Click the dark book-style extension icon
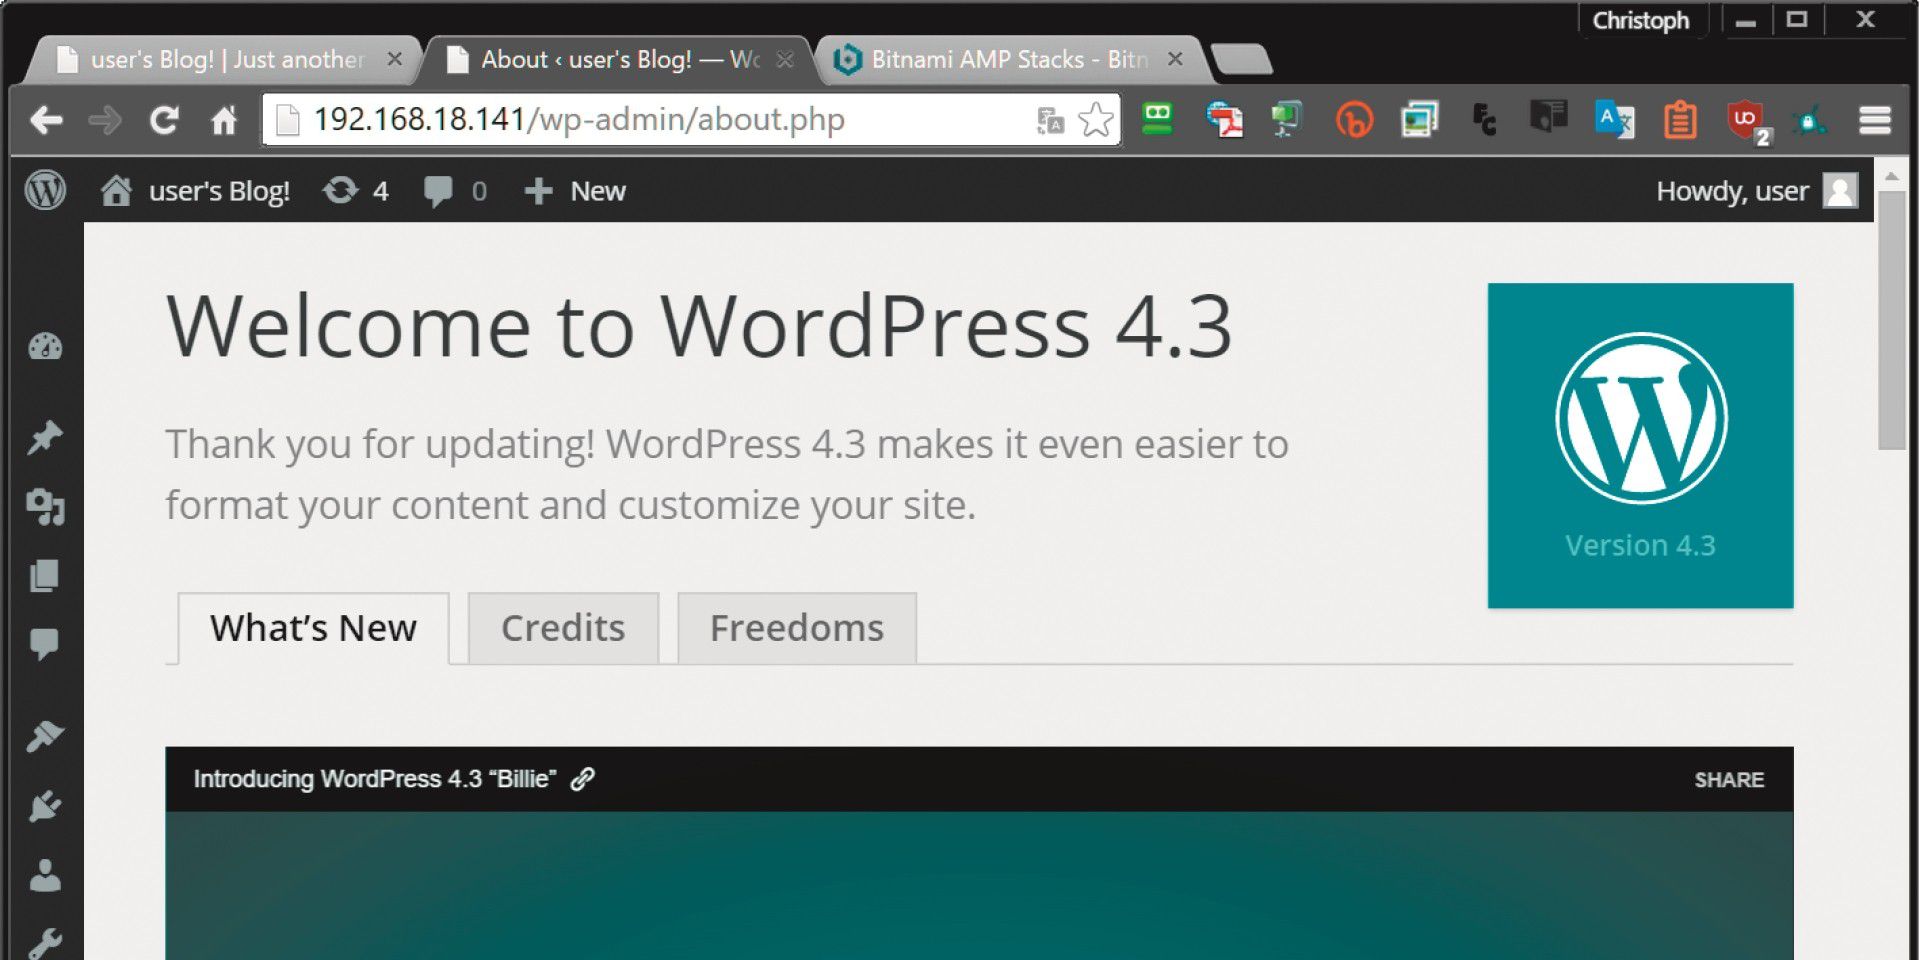 pyautogui.click(x=1549, y=118)
